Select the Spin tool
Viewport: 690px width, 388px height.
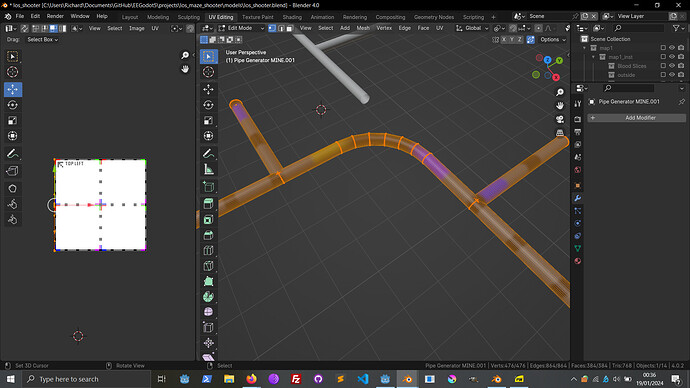point(209,296)
